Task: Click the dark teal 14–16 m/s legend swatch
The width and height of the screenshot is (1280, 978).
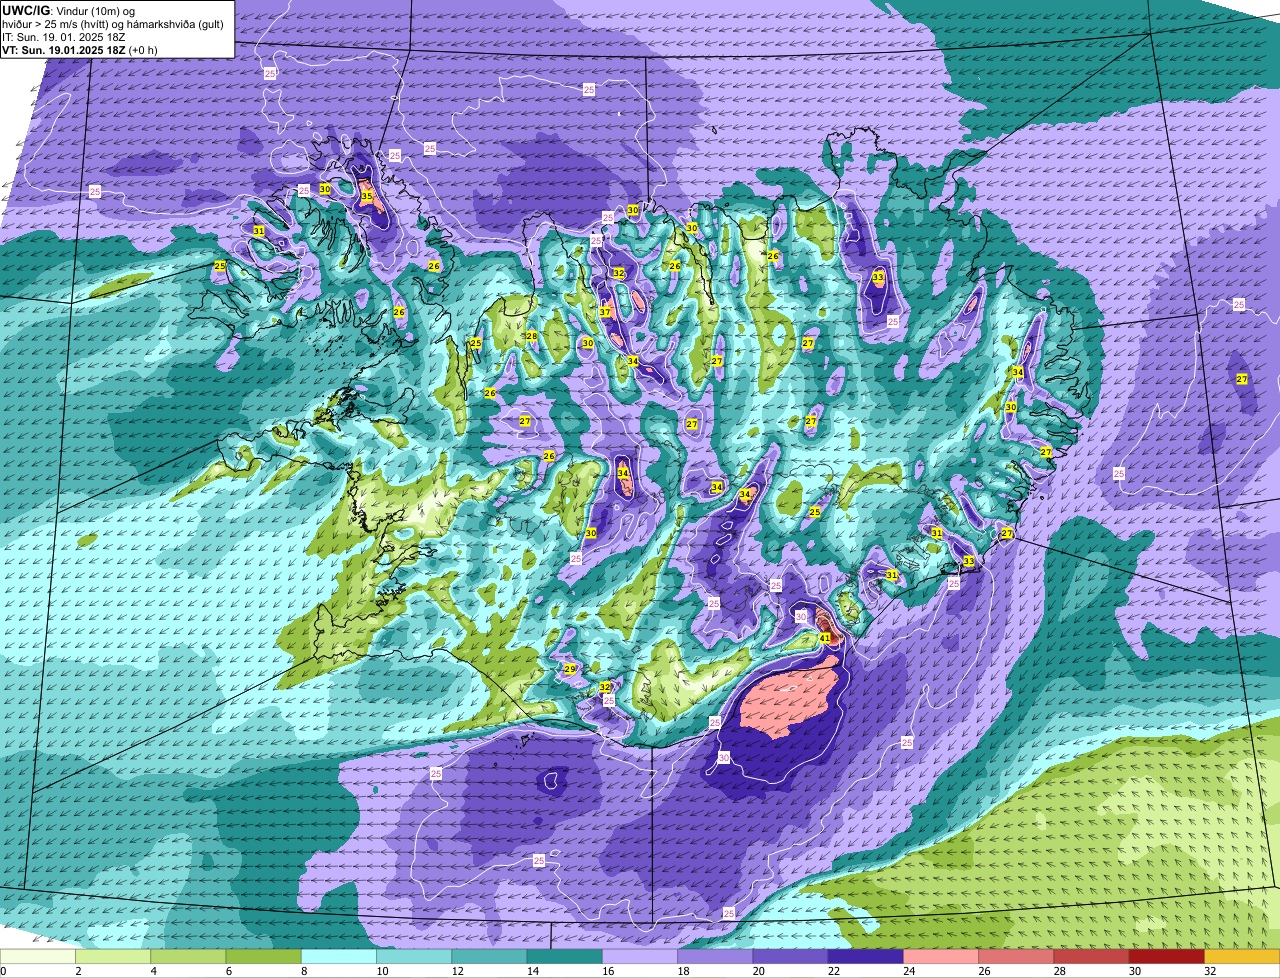Action: [564, 956]
